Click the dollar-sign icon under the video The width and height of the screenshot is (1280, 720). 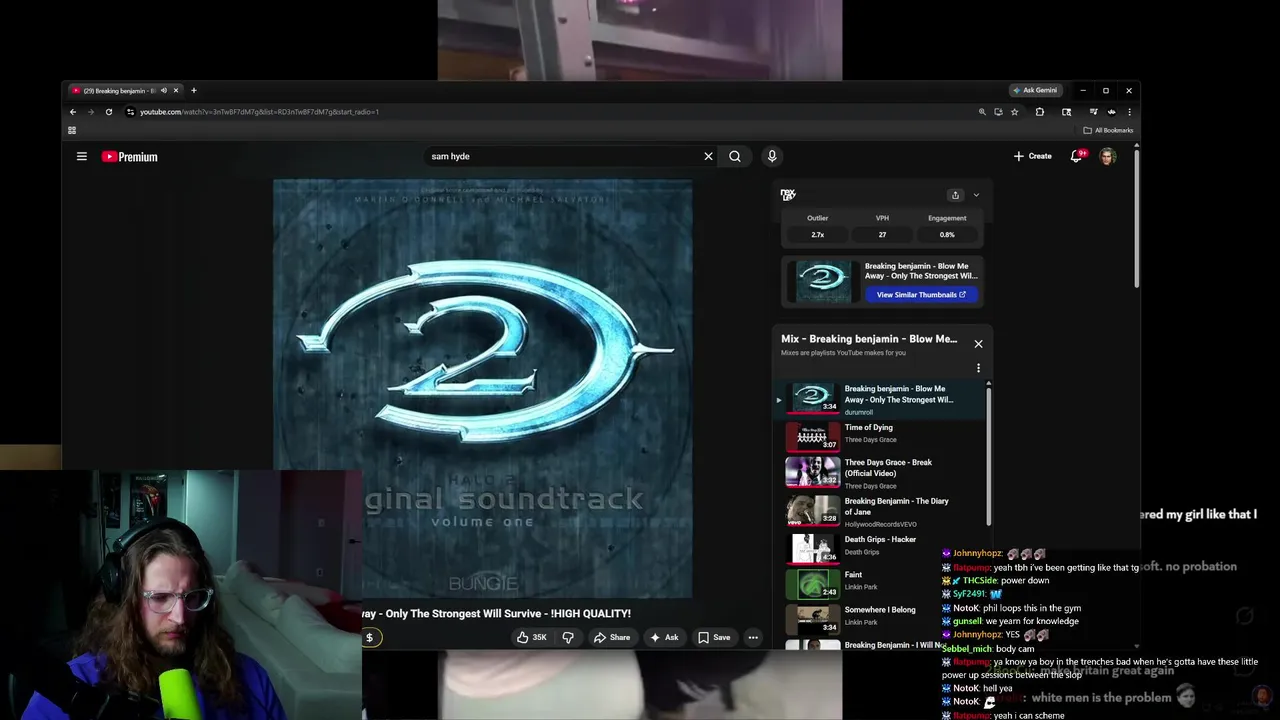[x=369, y=637]
